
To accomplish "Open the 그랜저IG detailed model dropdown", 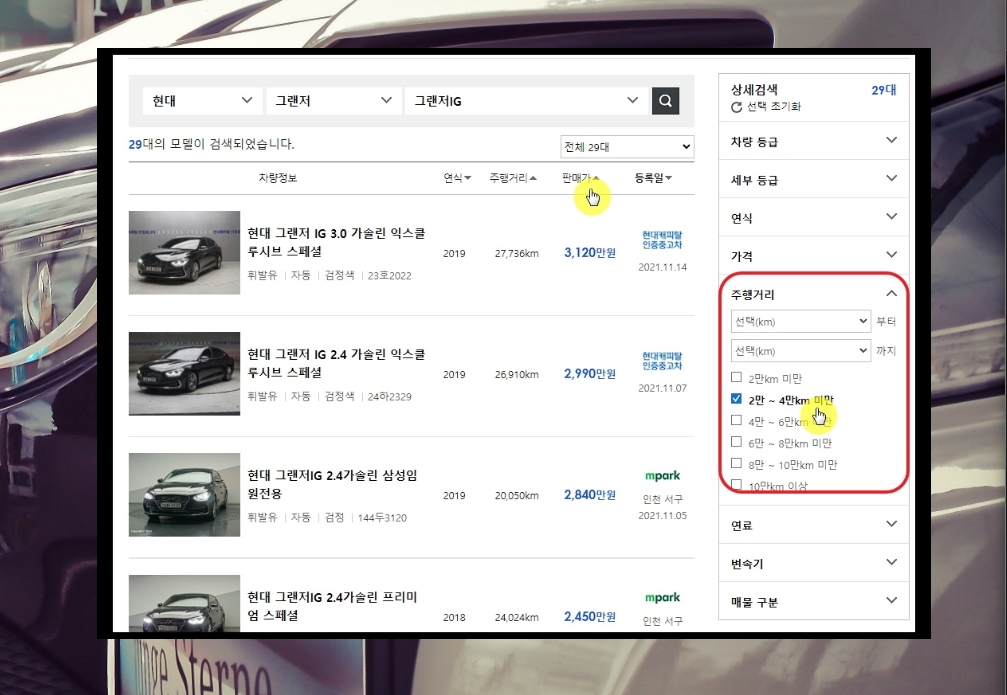I will point(525,101).
